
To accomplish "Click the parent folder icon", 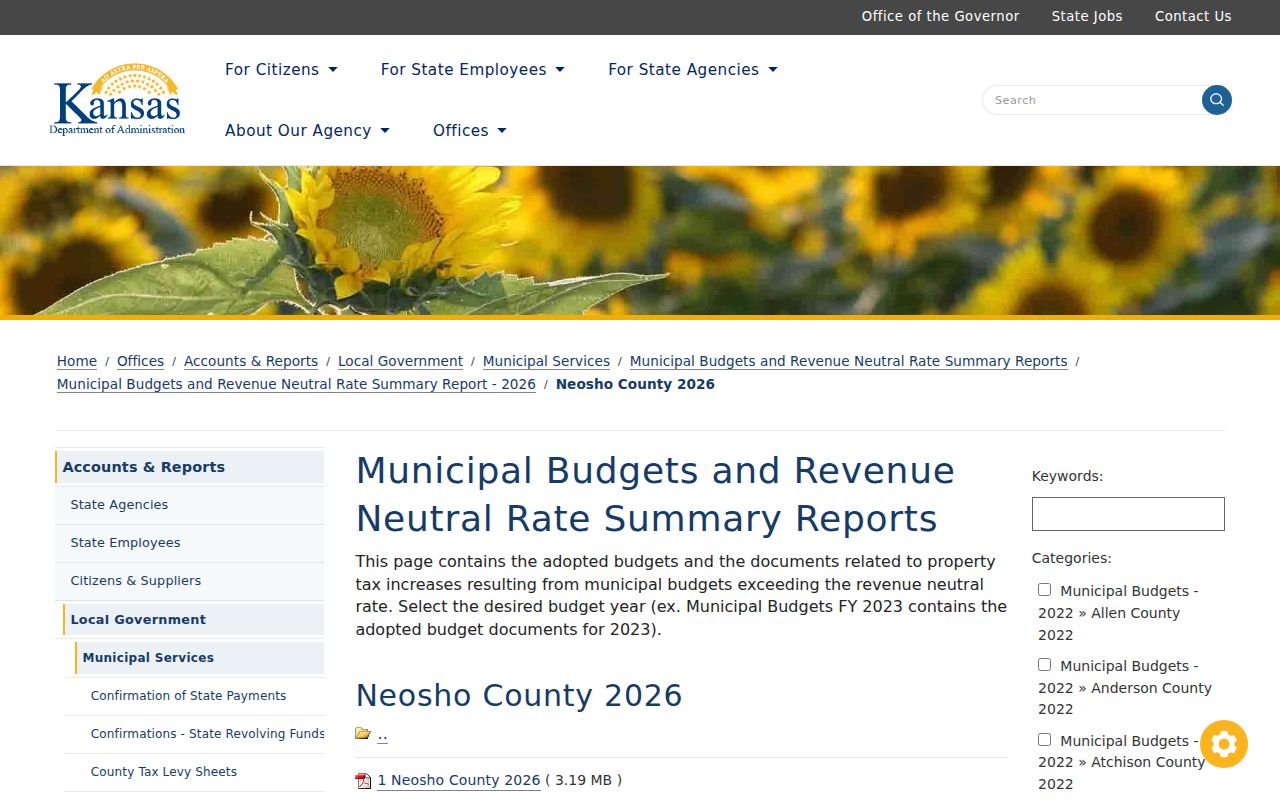I will point(363,734).
